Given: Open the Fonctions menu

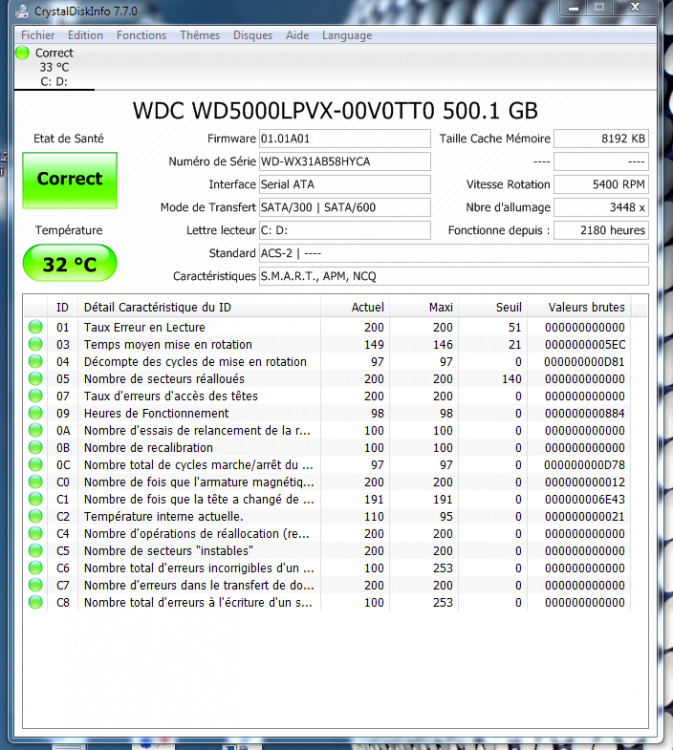Looking at the screenshot, I should coord(141,35).
